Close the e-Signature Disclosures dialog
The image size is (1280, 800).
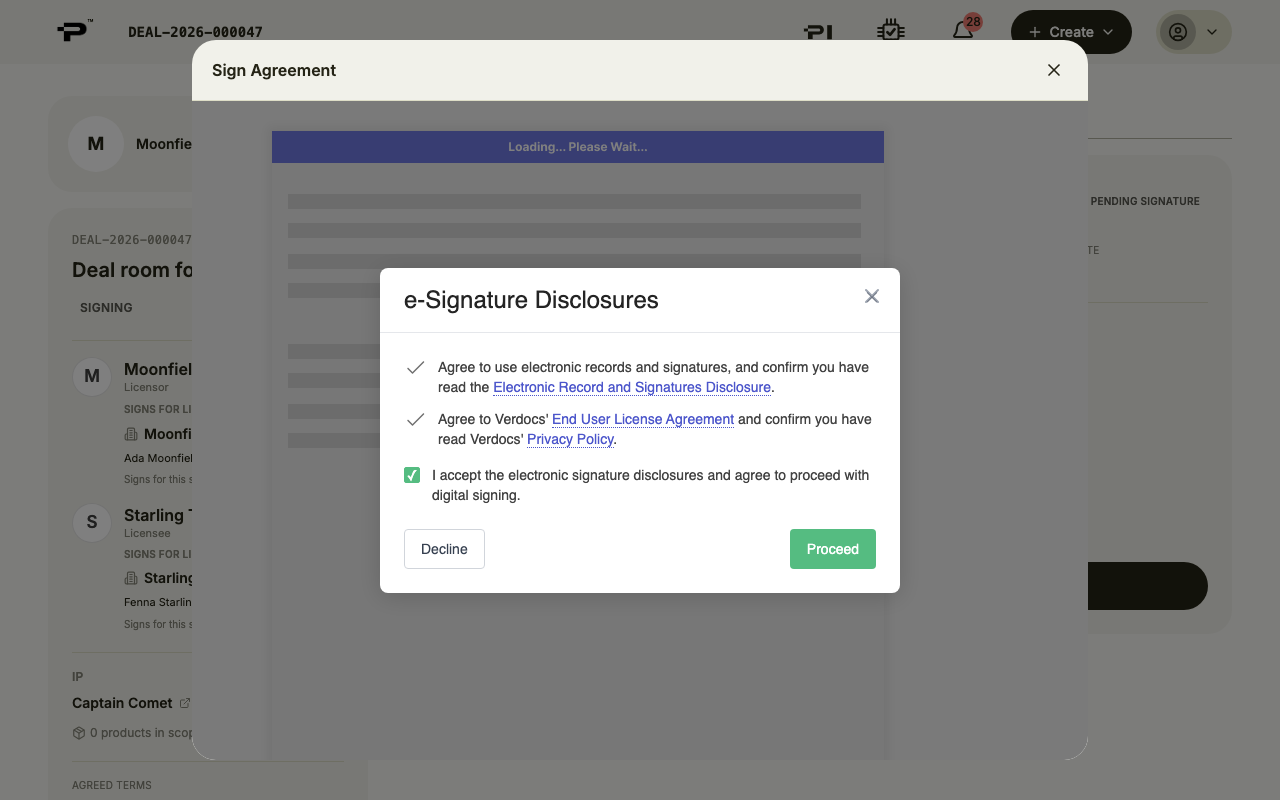(872, 296)
